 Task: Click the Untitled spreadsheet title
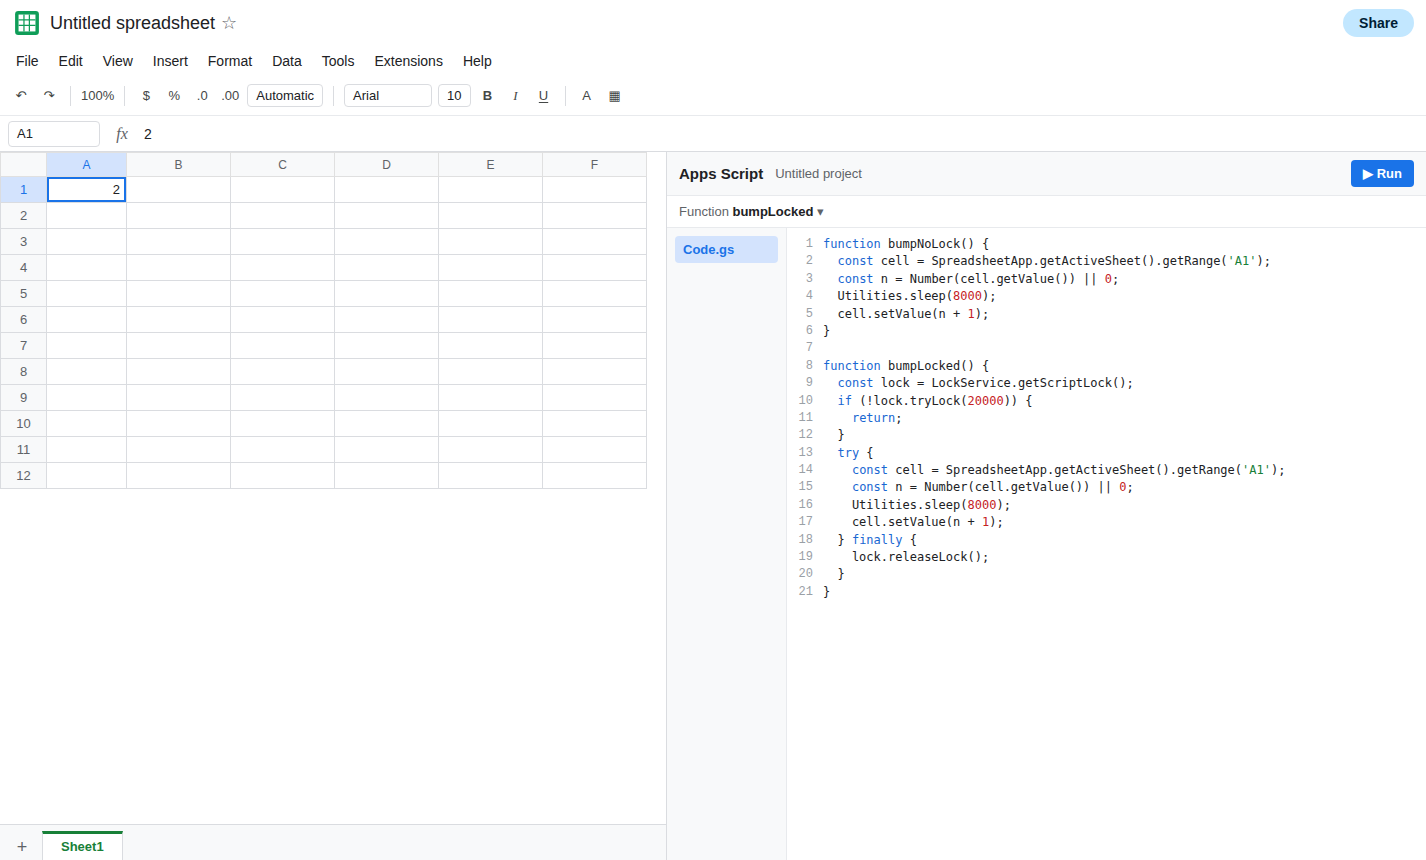[133, 23]
